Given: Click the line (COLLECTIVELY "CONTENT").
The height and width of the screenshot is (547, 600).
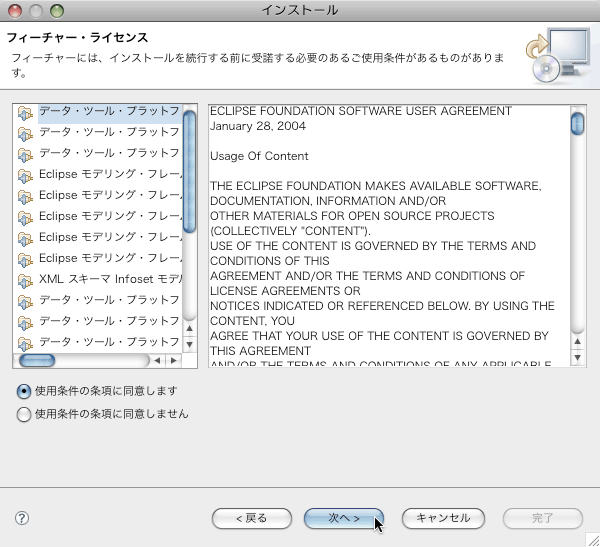Looking at the screenshot, I should click(x=290, y=231).
